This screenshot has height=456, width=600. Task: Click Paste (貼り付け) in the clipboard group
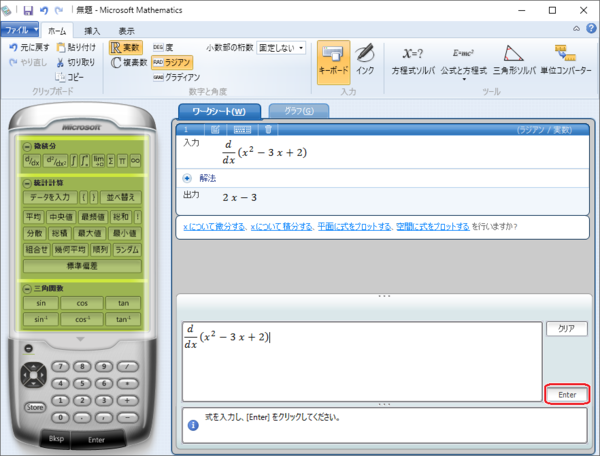(76, 47)
